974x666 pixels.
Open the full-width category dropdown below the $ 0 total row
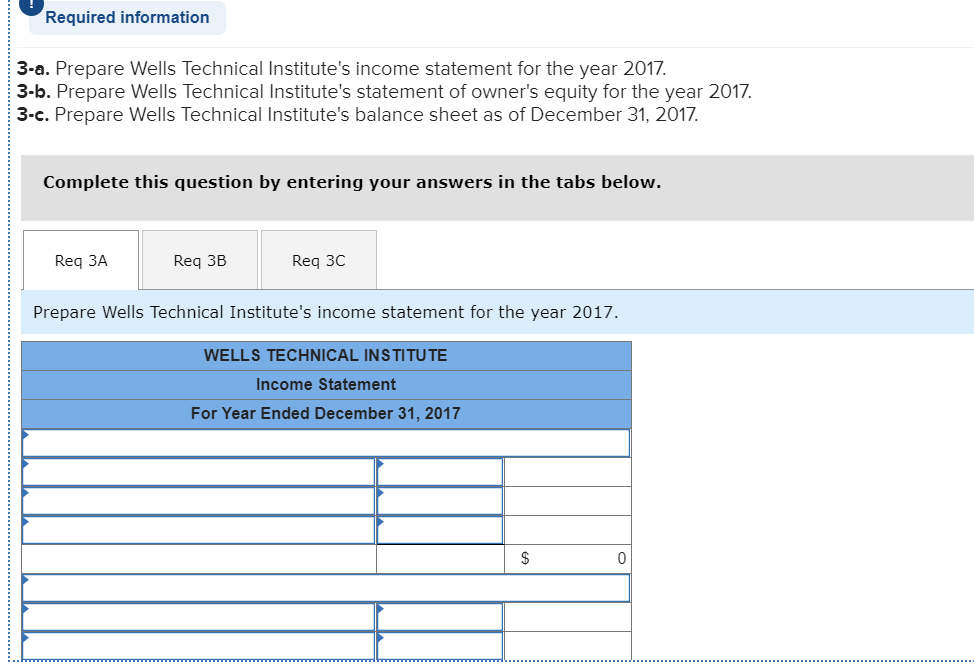326,588
